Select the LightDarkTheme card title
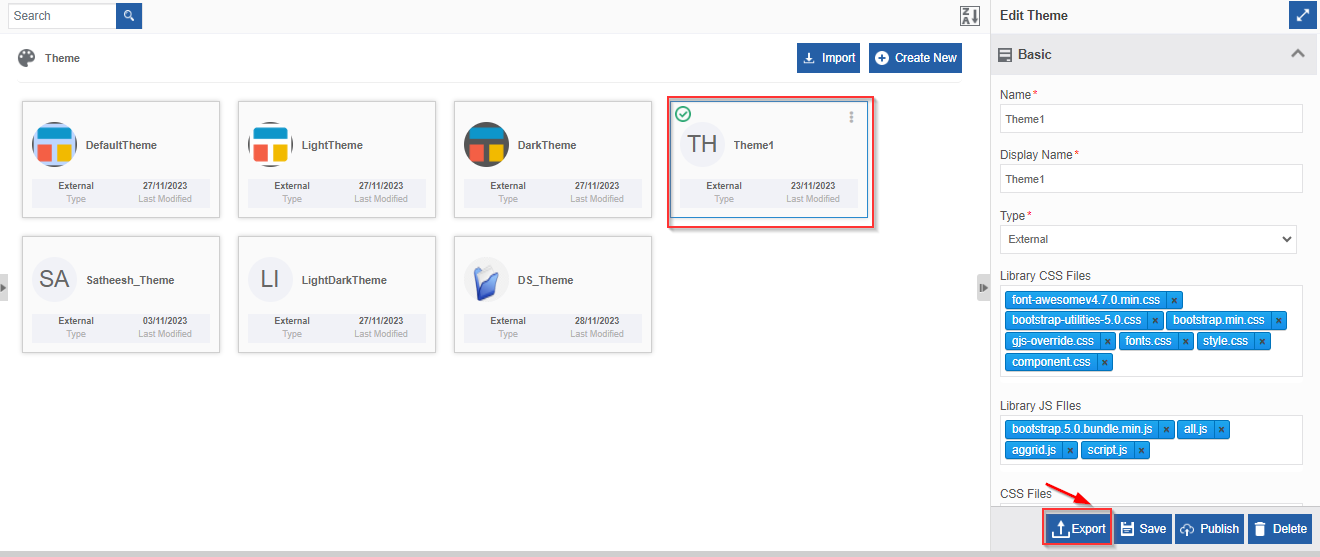Viewport: 1320px width, 557px height. (x=344, y=280)
